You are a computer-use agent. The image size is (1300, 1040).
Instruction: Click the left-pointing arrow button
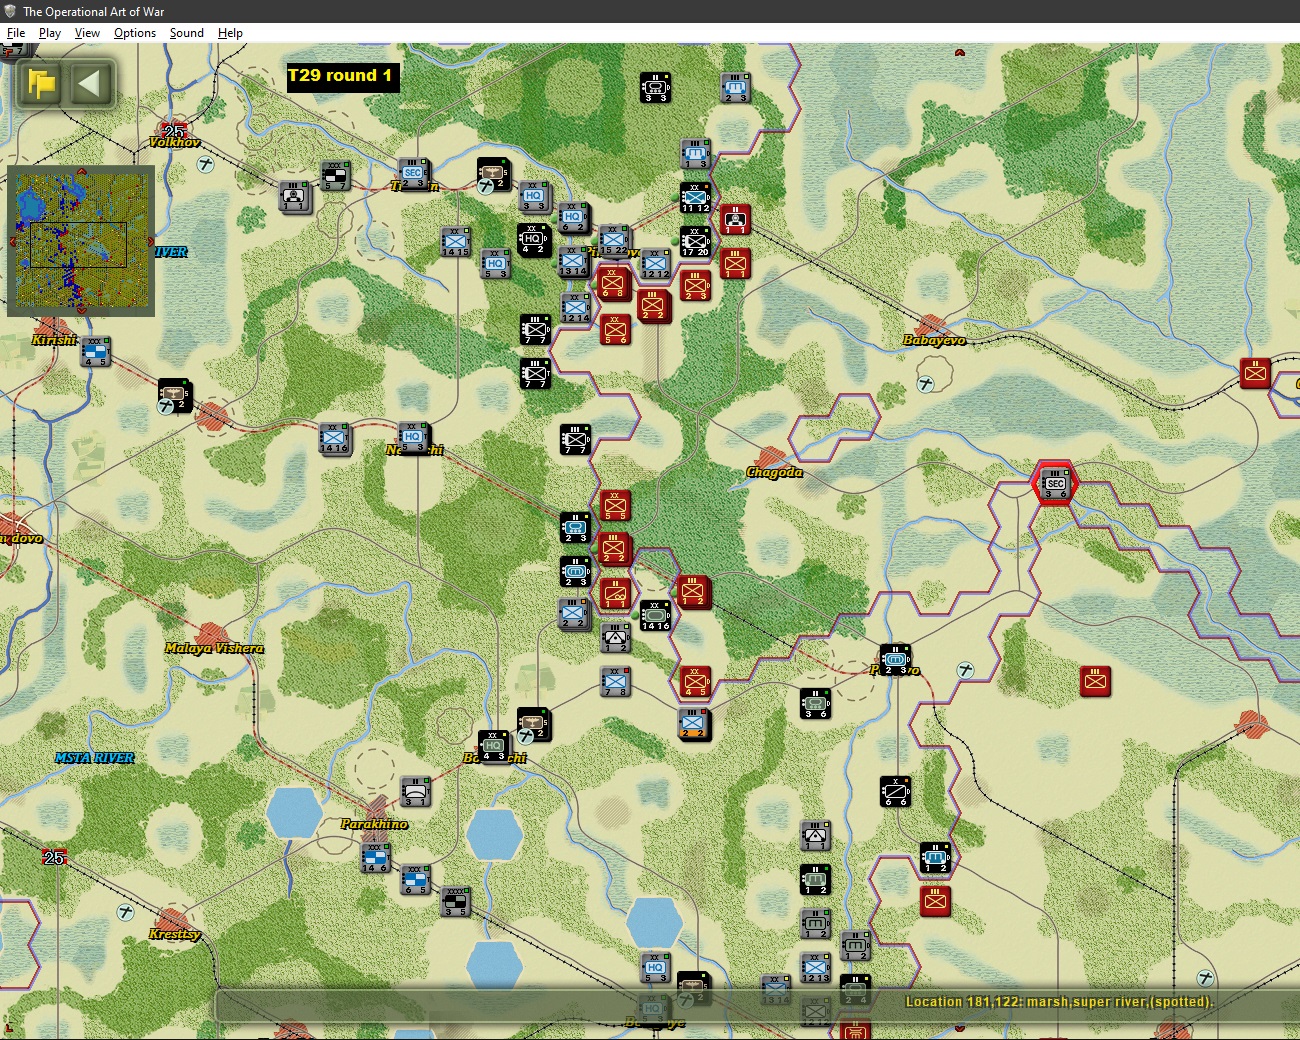tap(89, 83)
